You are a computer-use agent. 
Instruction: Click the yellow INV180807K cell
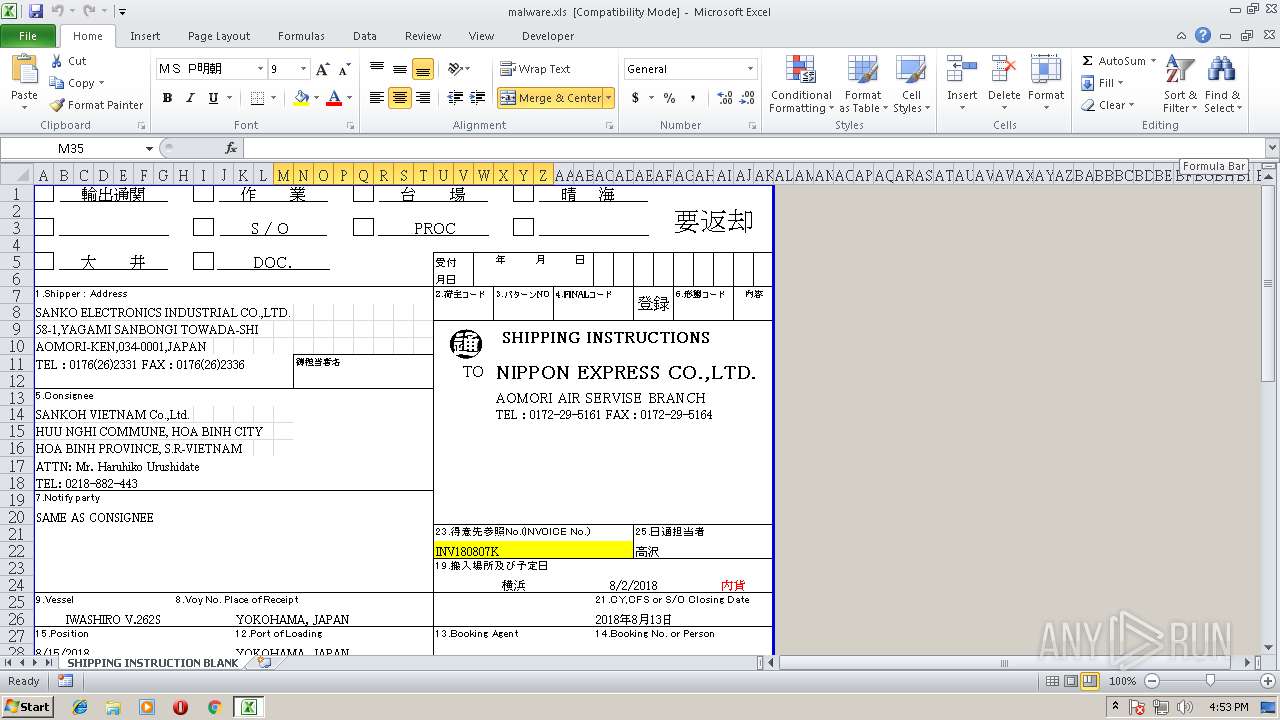tap(533, 550)
